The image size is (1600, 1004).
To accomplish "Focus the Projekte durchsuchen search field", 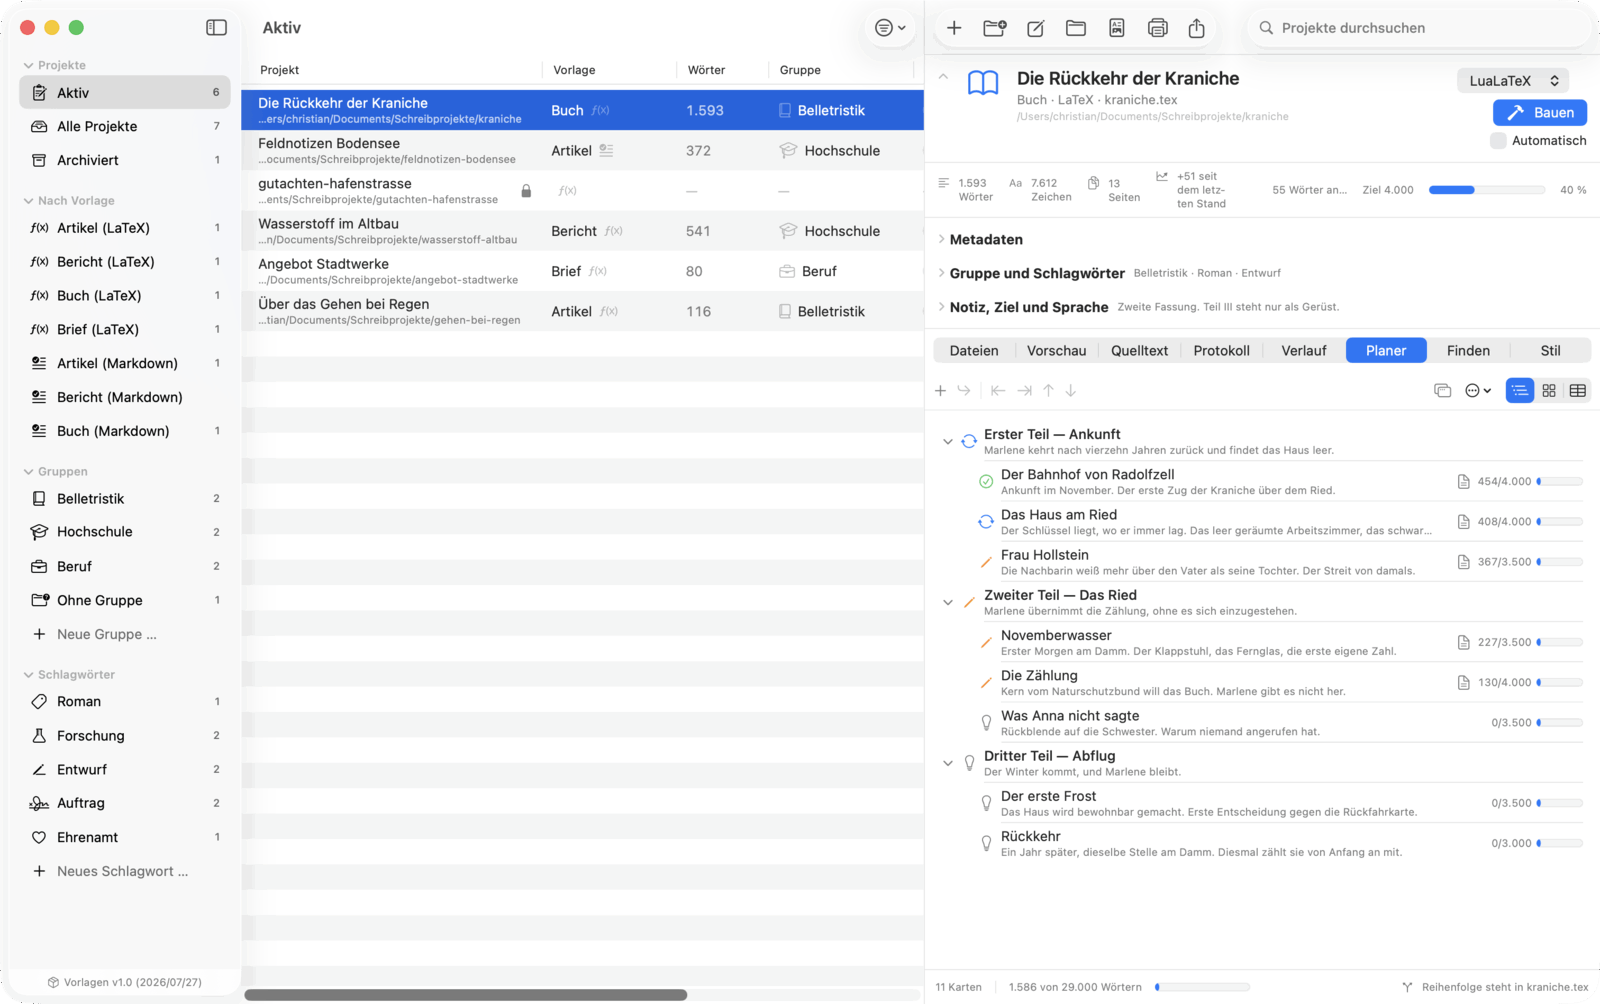I will [1418, 28].
